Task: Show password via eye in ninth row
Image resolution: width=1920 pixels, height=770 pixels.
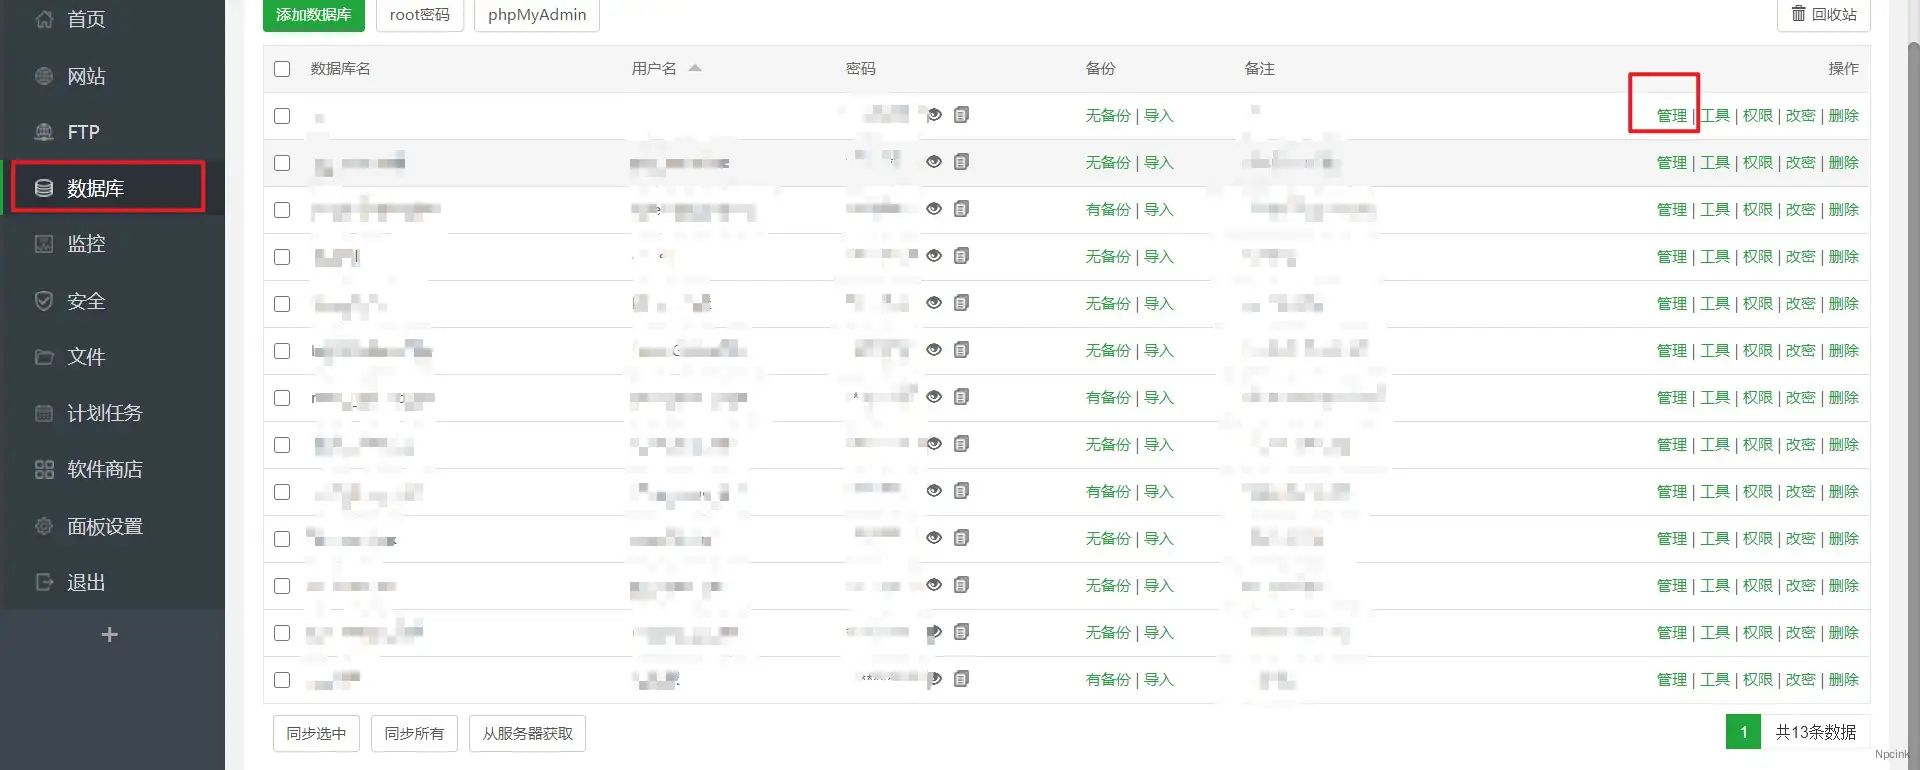Action: pyautogui.click(x=934, y=491)
